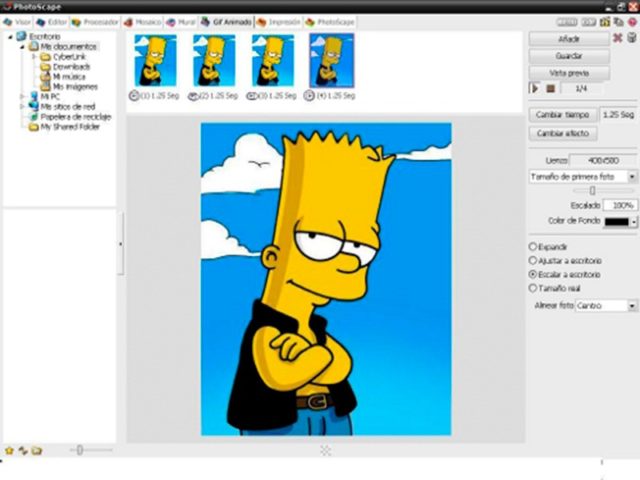Image resolution: width=640 pixels, height=480 pixels.
Task: Click the second pill-shaped icon at top right
Action: click(589, 22)
